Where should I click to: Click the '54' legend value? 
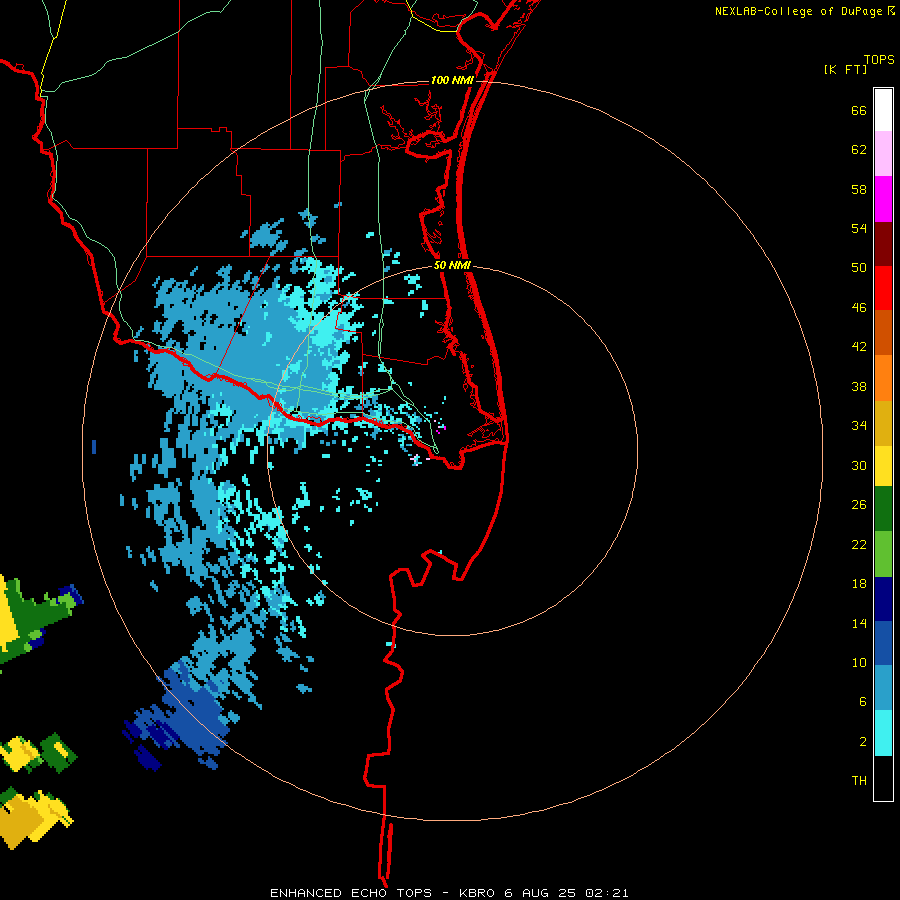tap(859, 228)
